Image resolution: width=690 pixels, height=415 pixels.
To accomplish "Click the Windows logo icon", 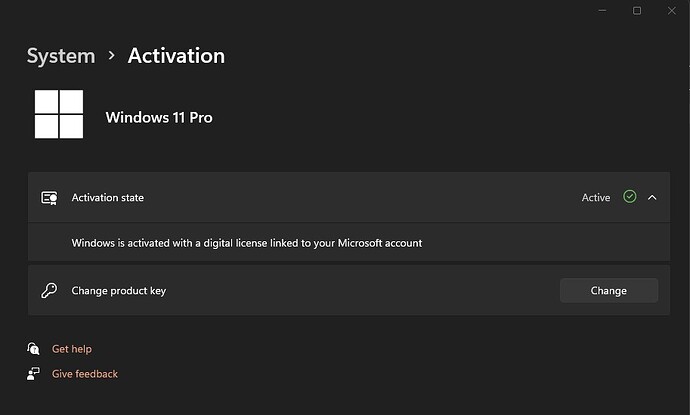I will (x=59, y=114).
